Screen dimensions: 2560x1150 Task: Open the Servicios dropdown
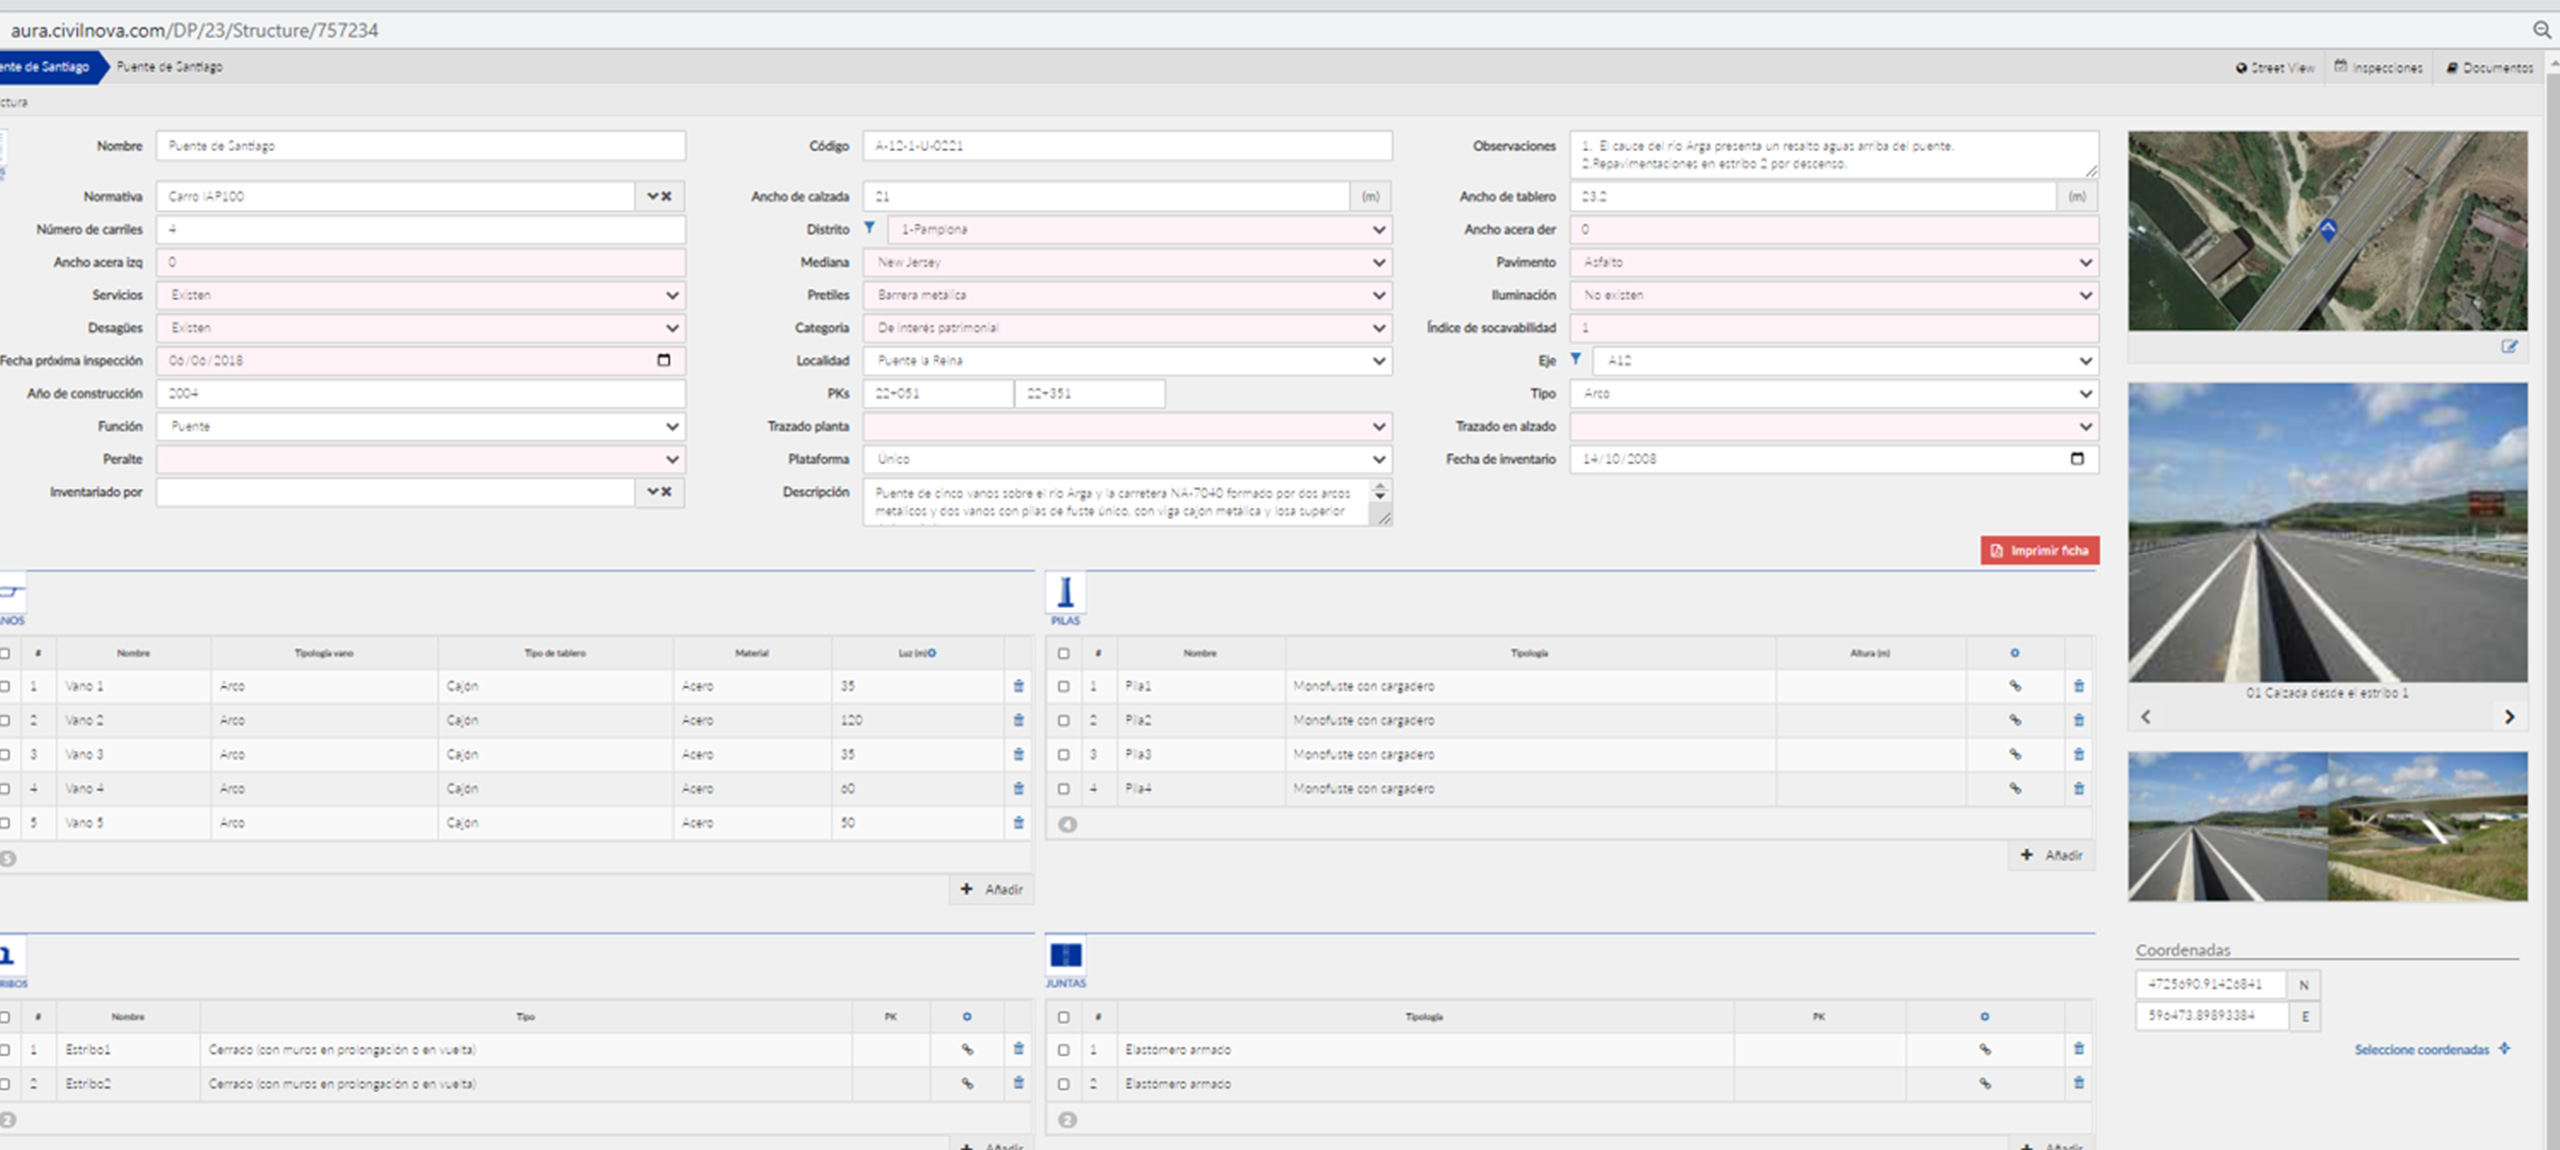click(421, 295)
